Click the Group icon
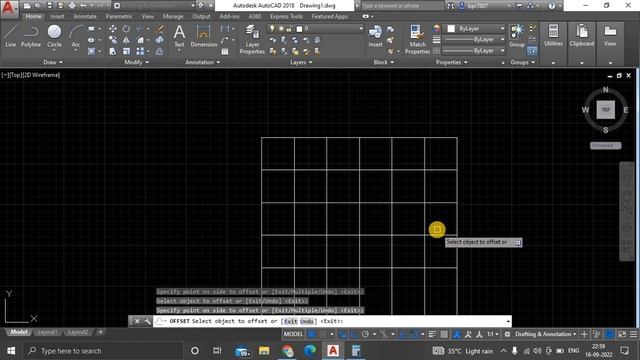This screenshot has width=640, height=360. coord(517,36)
